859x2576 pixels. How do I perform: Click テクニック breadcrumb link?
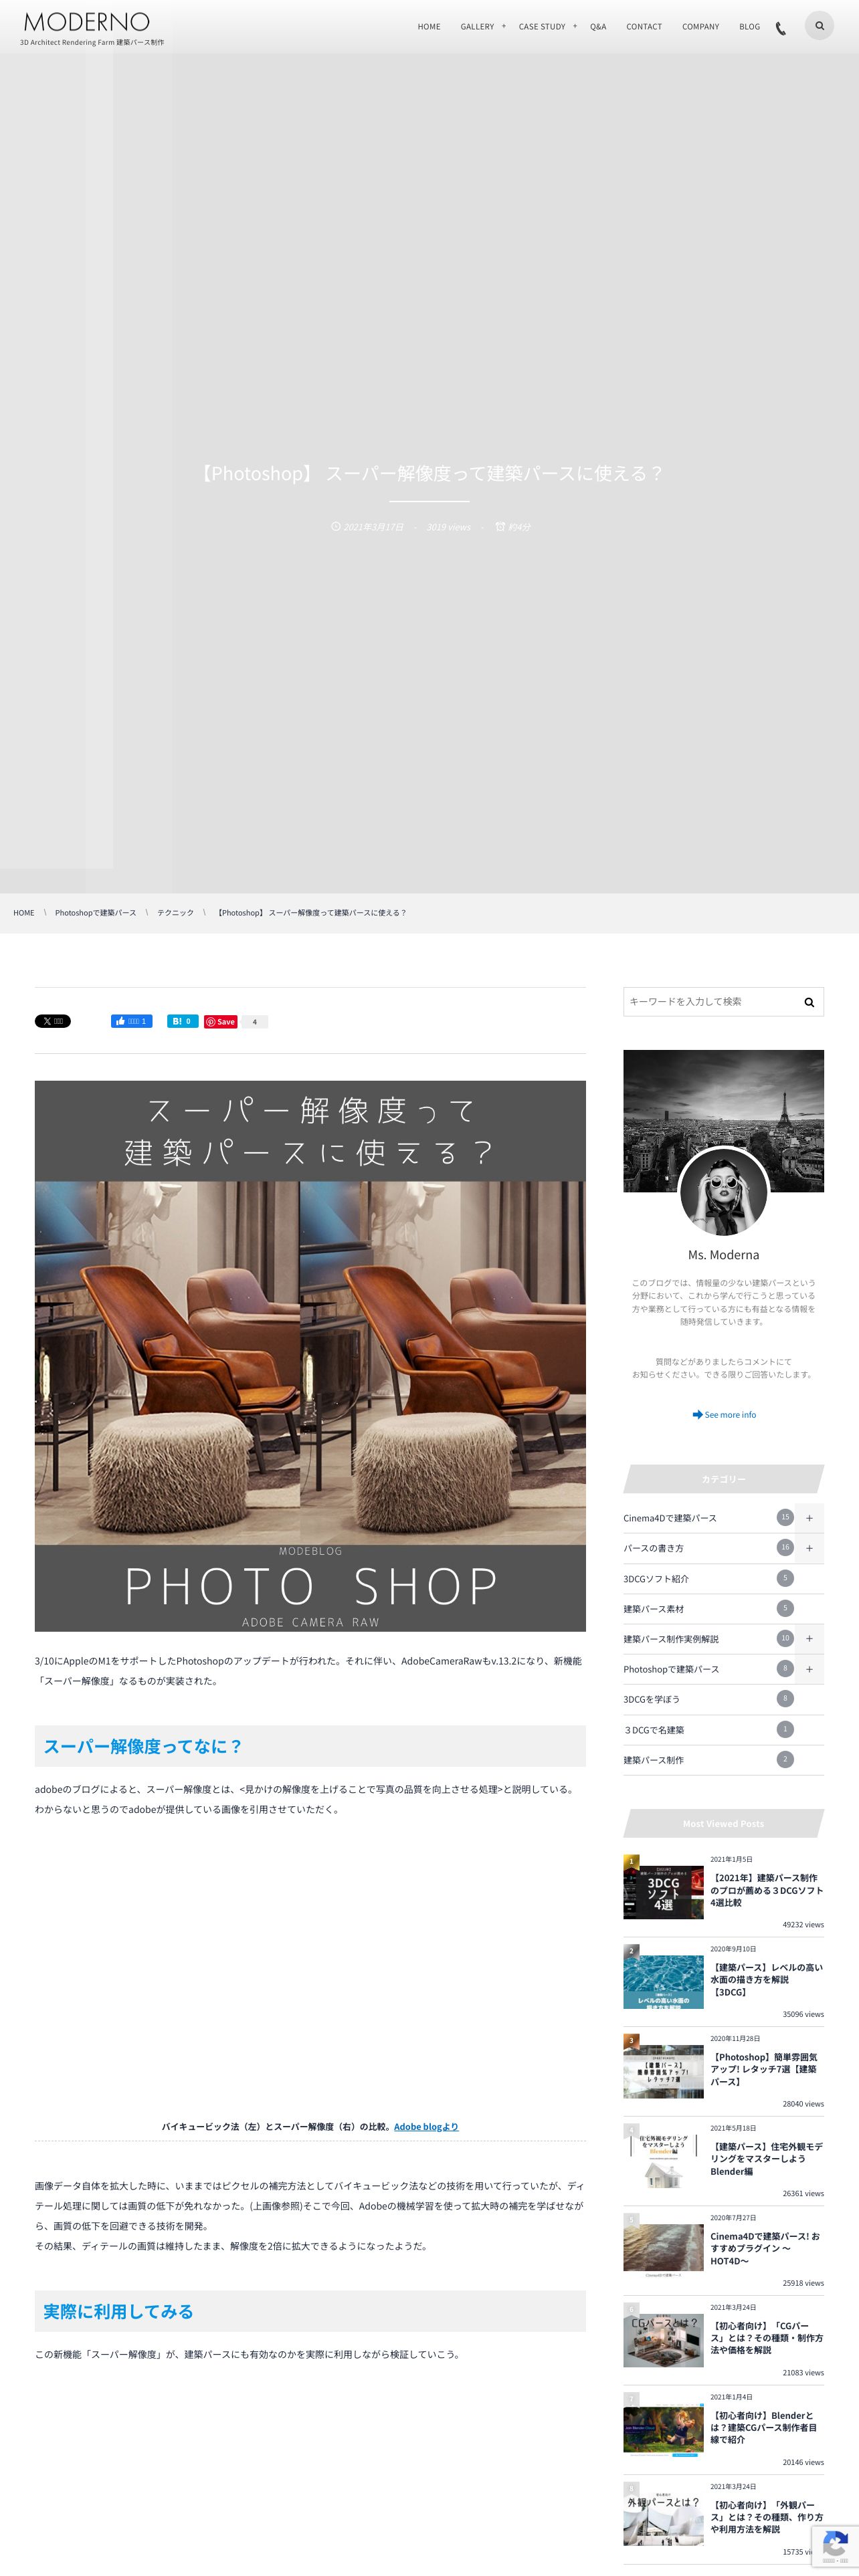tap(175, 913)
